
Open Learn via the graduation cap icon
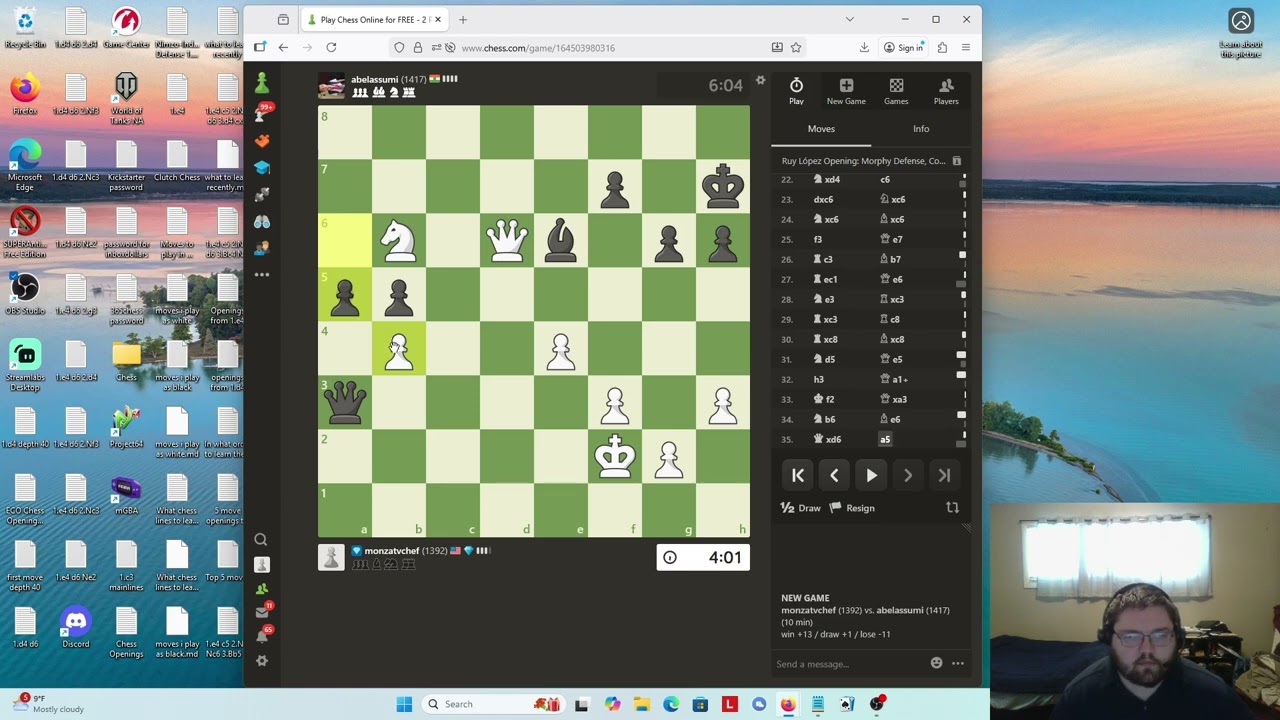(x=262, y=168)
